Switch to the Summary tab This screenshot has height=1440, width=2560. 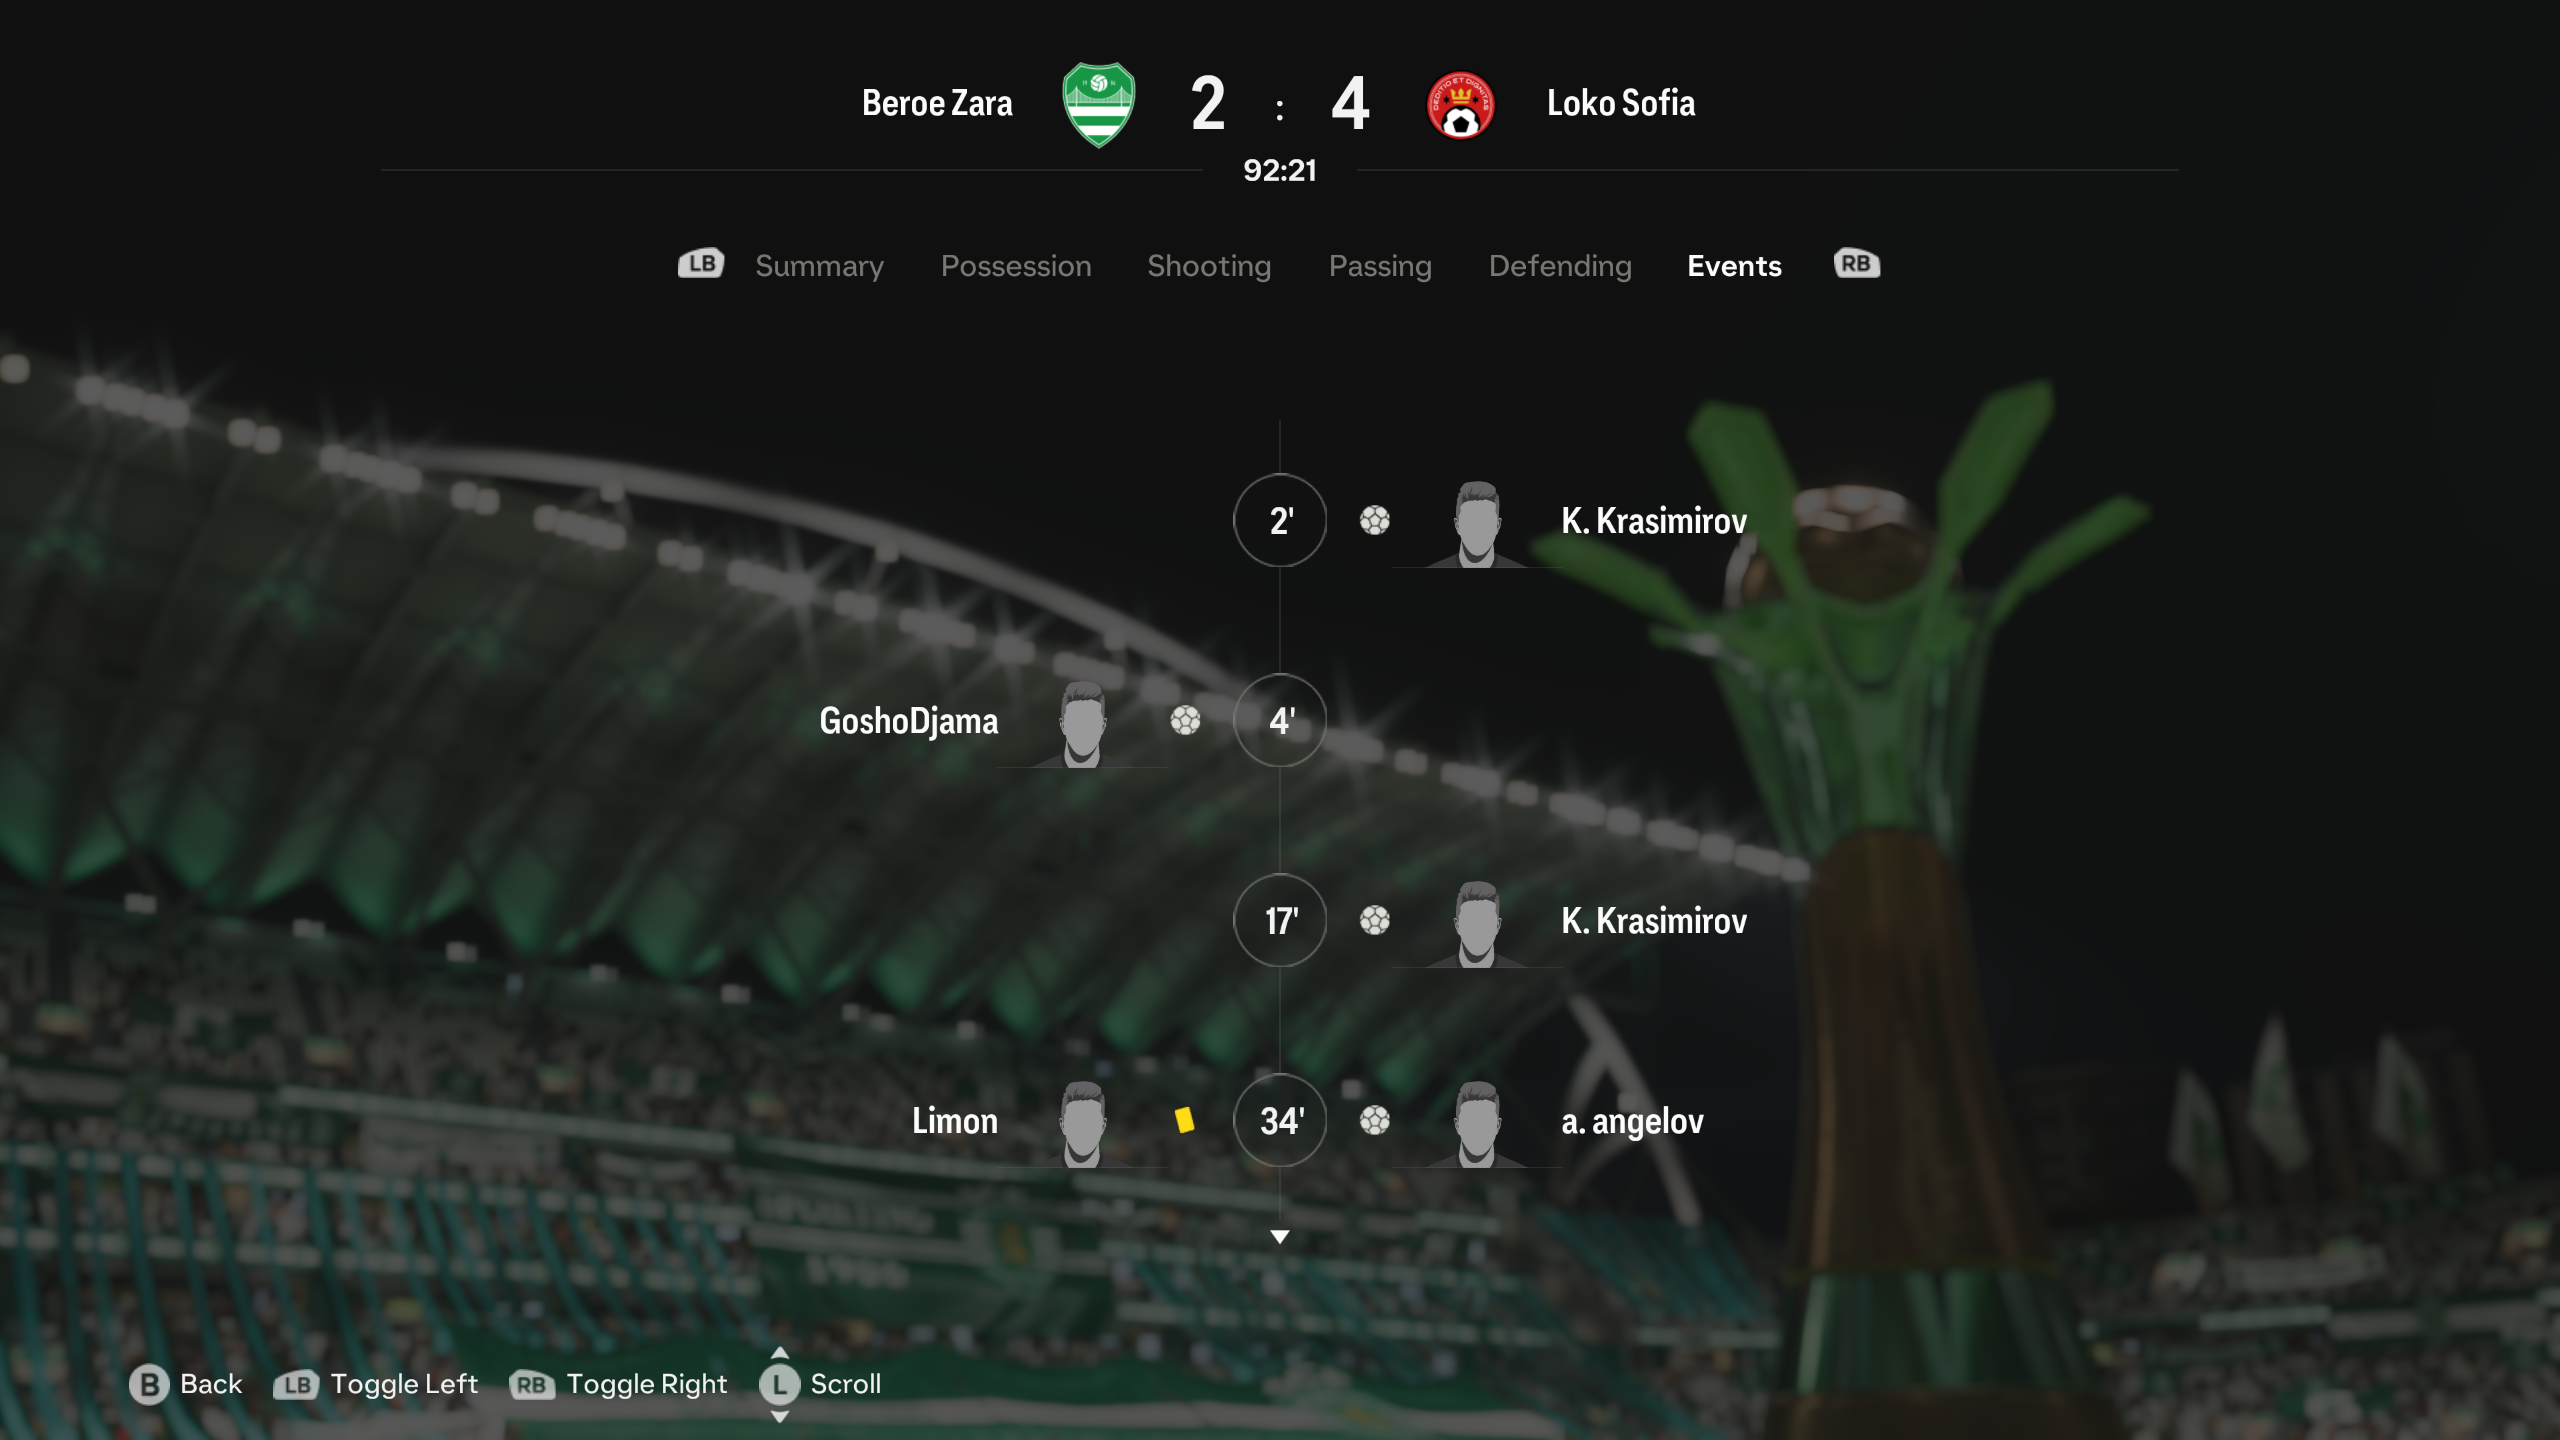820,266
